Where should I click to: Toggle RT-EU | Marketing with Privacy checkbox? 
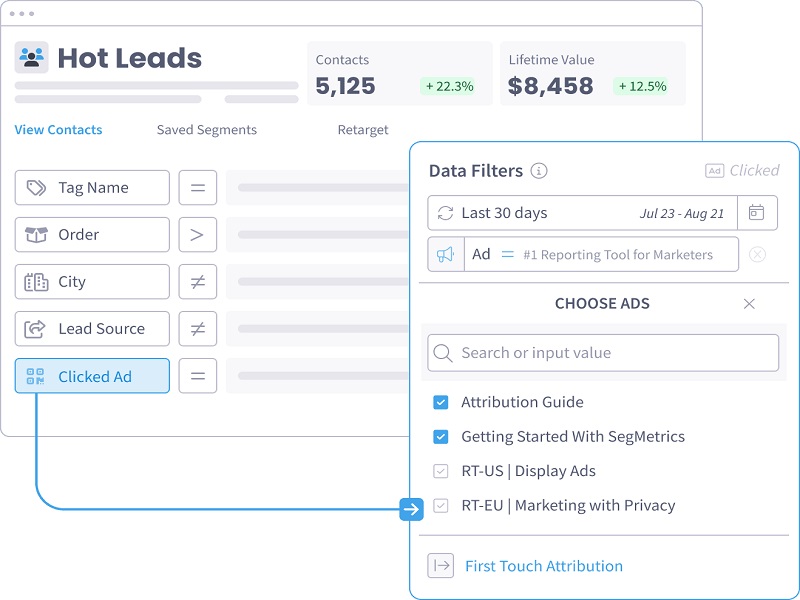point(441,506)
